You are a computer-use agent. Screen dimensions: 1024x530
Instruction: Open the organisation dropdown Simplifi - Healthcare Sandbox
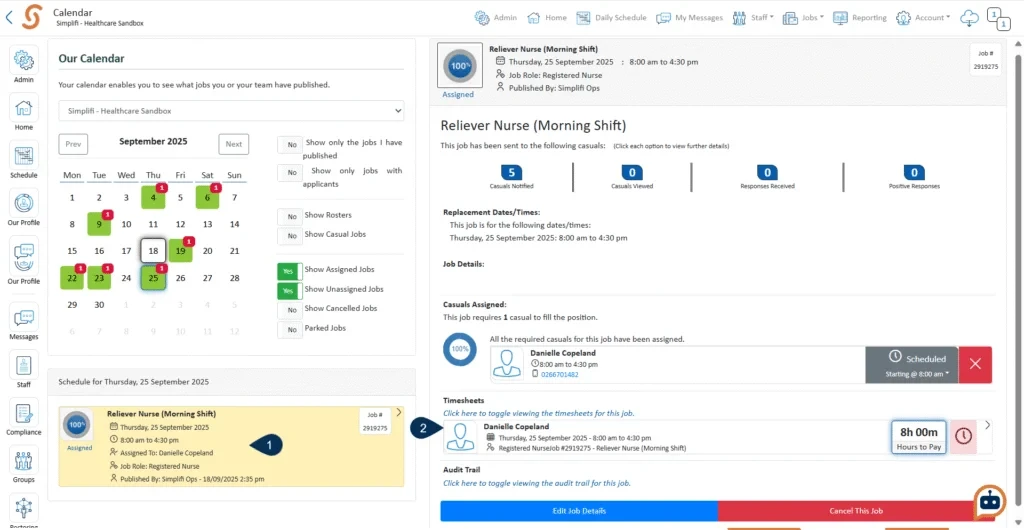[x=231, y=111]
